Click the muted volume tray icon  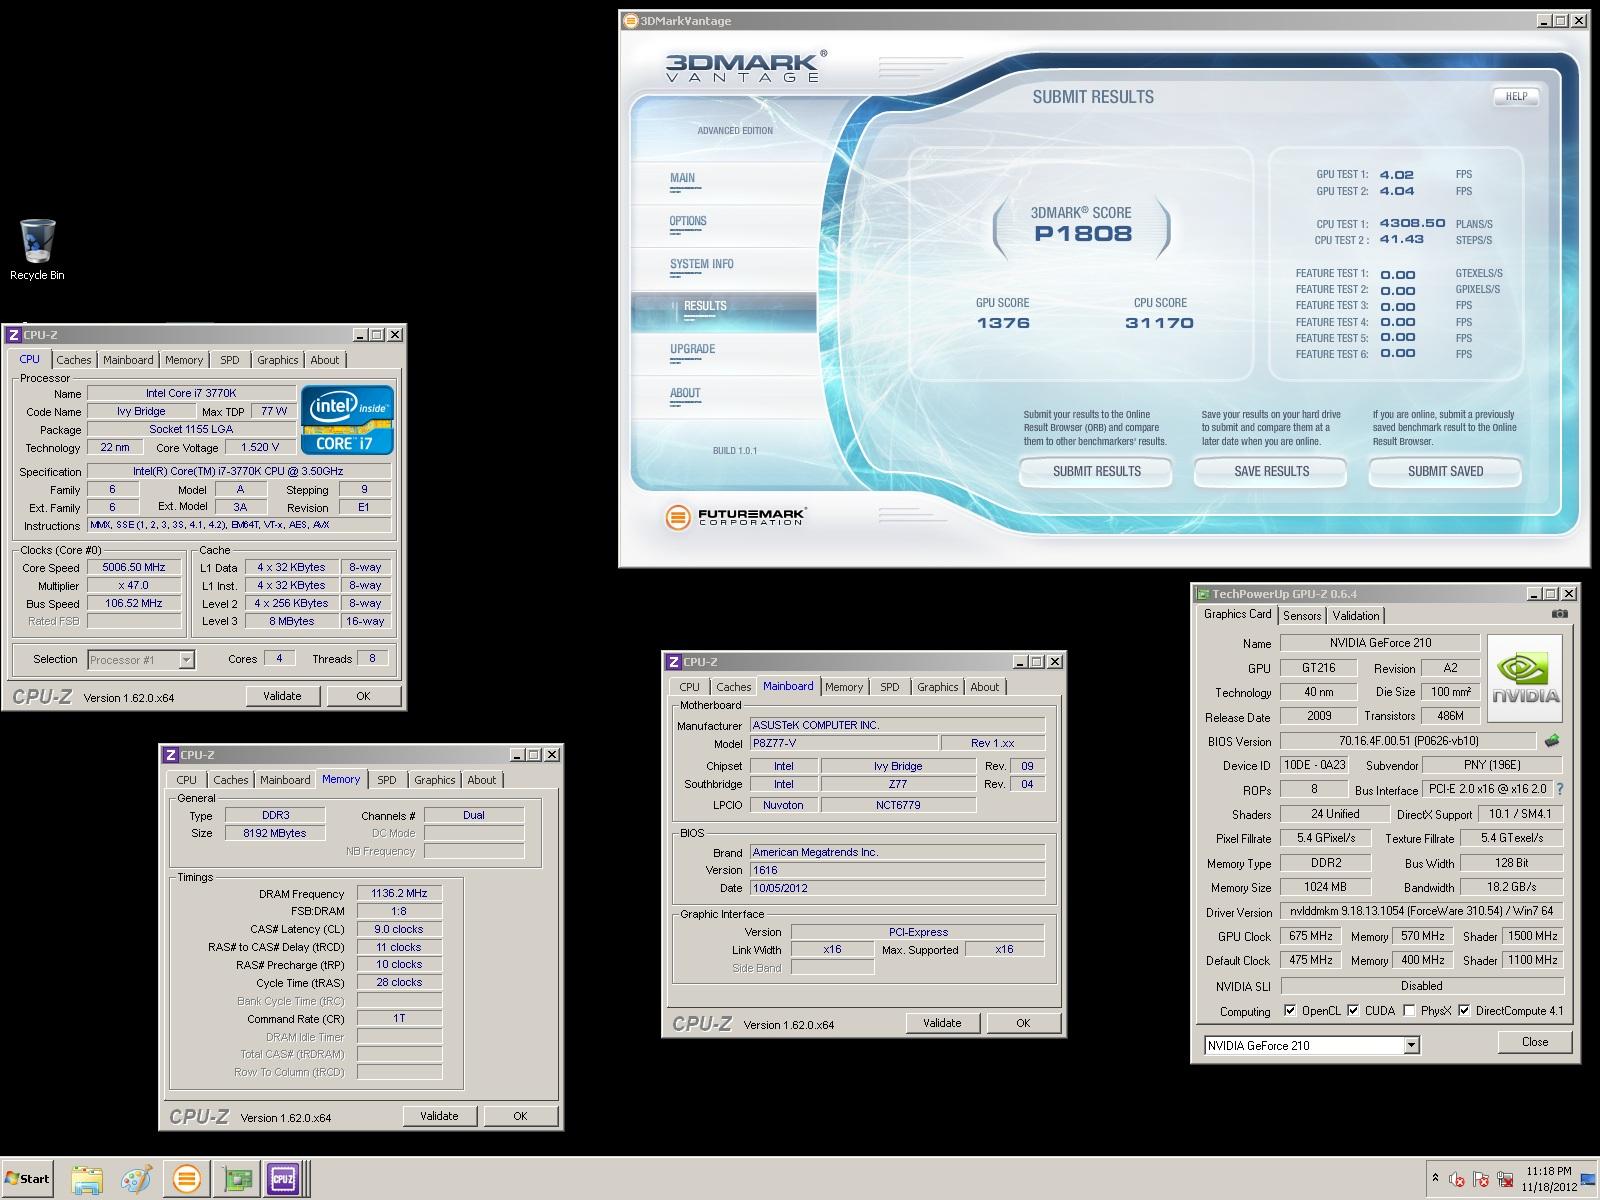click(1457, 1179)
